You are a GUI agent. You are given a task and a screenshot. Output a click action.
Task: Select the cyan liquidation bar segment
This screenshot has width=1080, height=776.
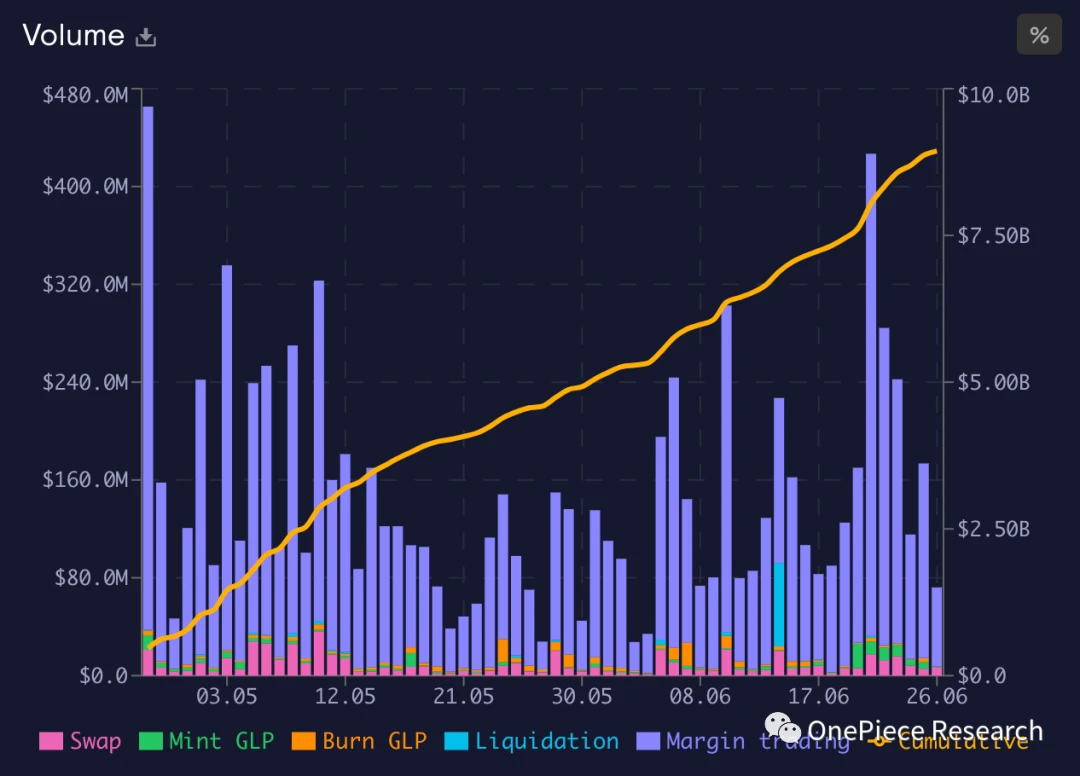tap(779, 605)
